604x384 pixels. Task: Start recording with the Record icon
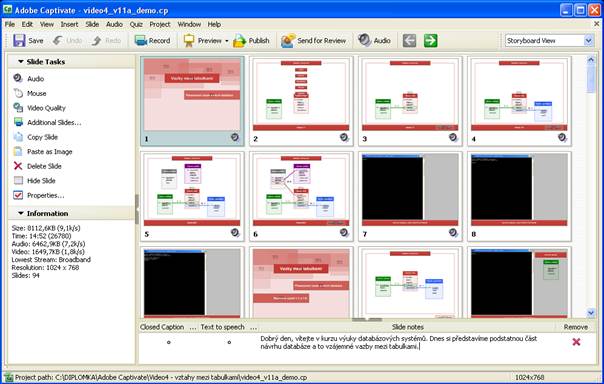click(141, 40)
